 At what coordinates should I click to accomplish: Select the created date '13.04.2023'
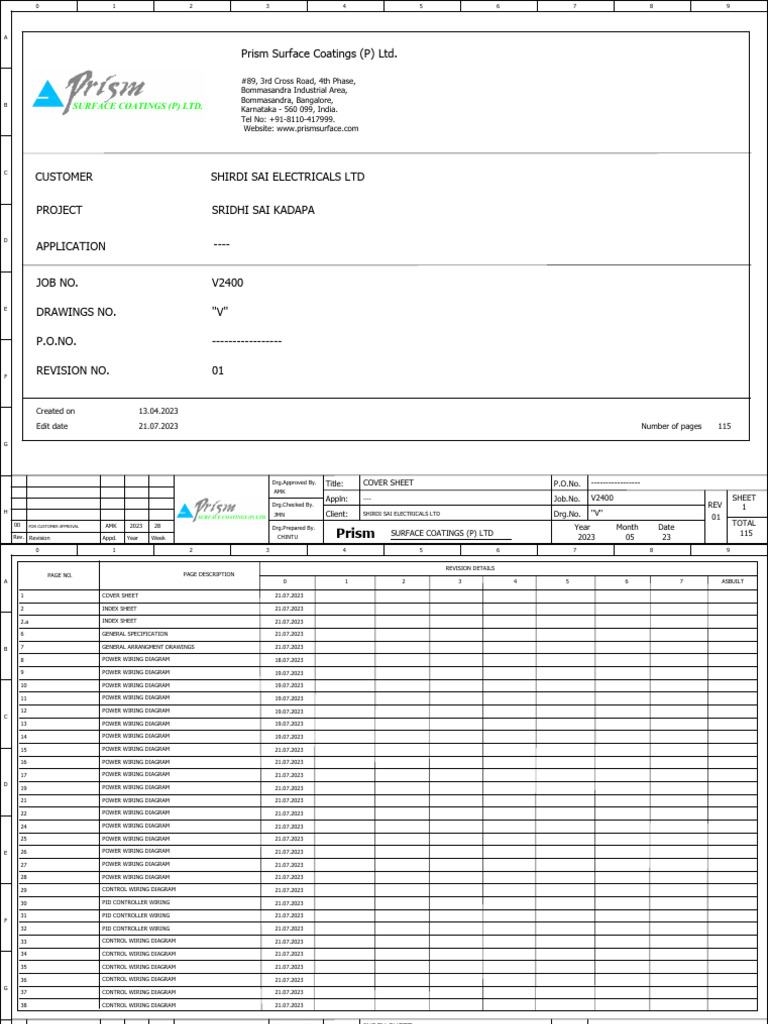pyautogui.click(x=158, y=411)
